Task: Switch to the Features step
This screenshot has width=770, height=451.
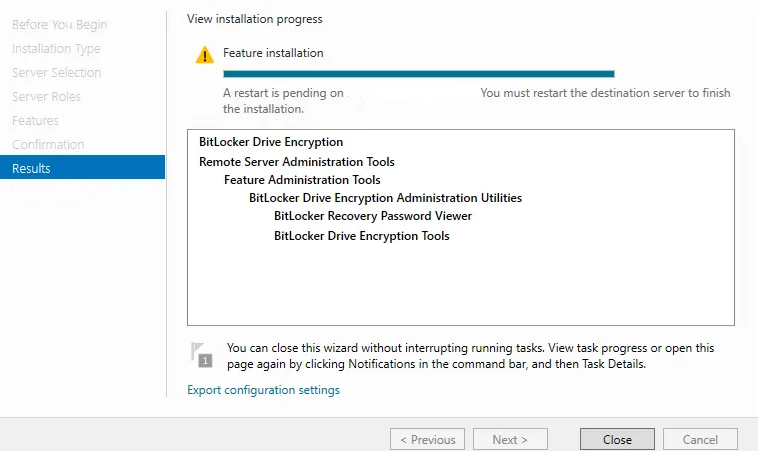Action: pyautogui.click(x=35, y=120)
